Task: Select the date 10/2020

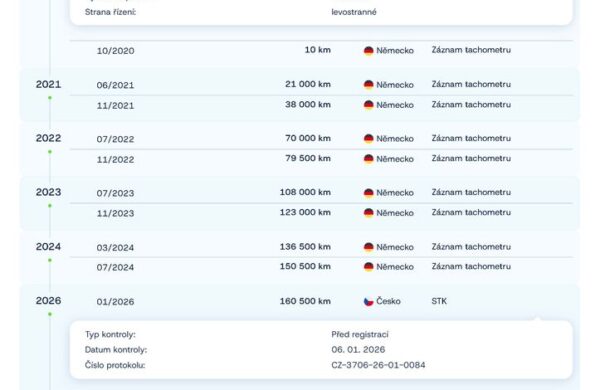Action: coord(116,51)
